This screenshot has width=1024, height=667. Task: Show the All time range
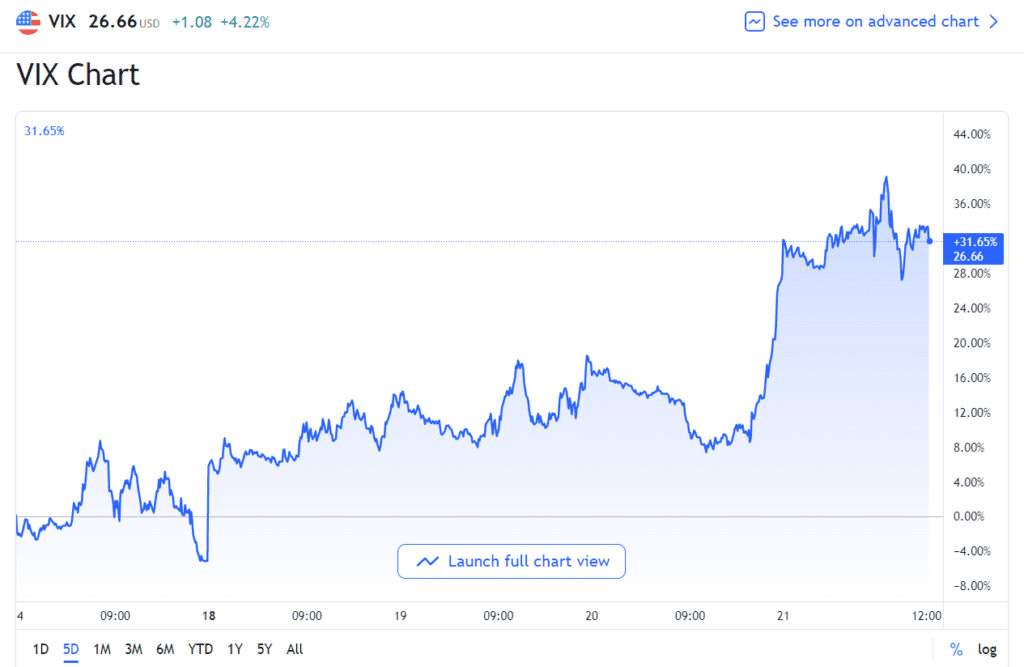tap(295, 649)
